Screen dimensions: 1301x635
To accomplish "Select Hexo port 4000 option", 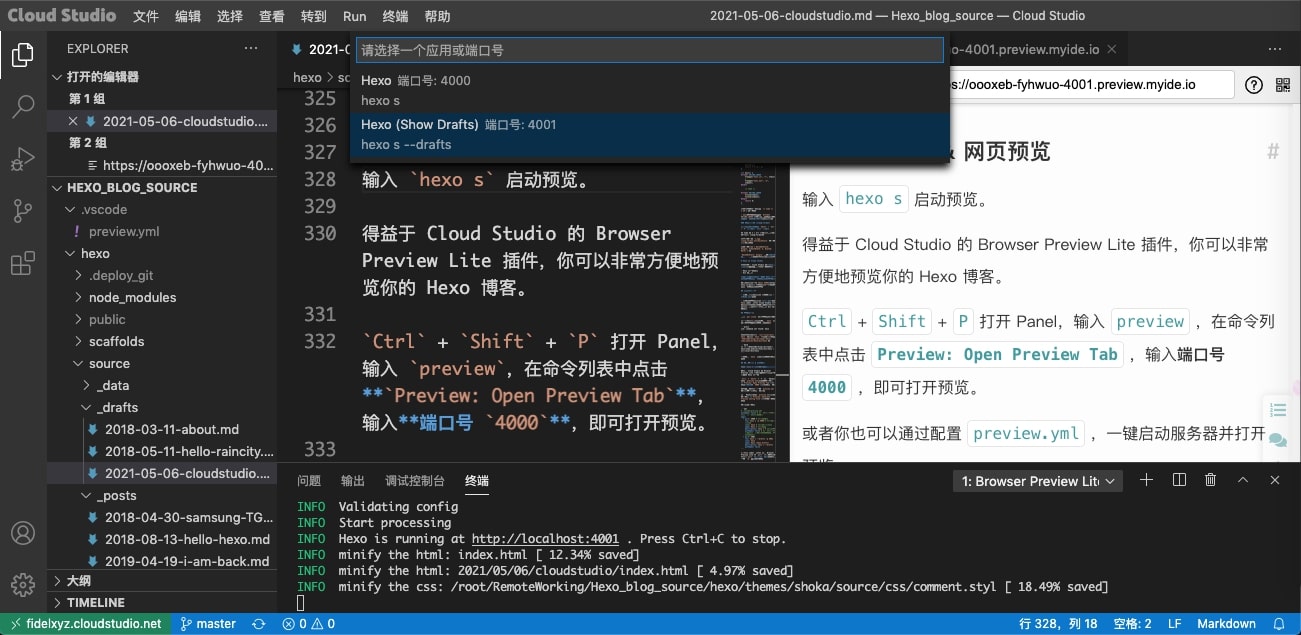I will click(649, 90).
